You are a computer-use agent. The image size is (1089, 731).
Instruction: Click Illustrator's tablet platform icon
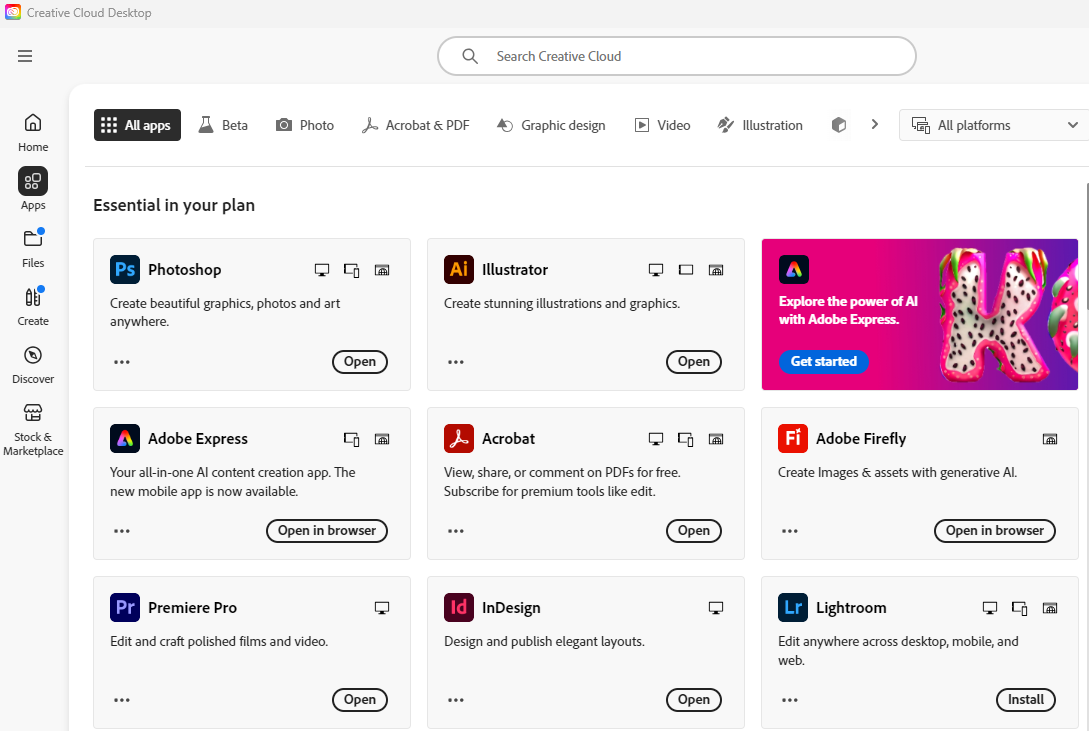pyautogui.click(x=686, y=270)
